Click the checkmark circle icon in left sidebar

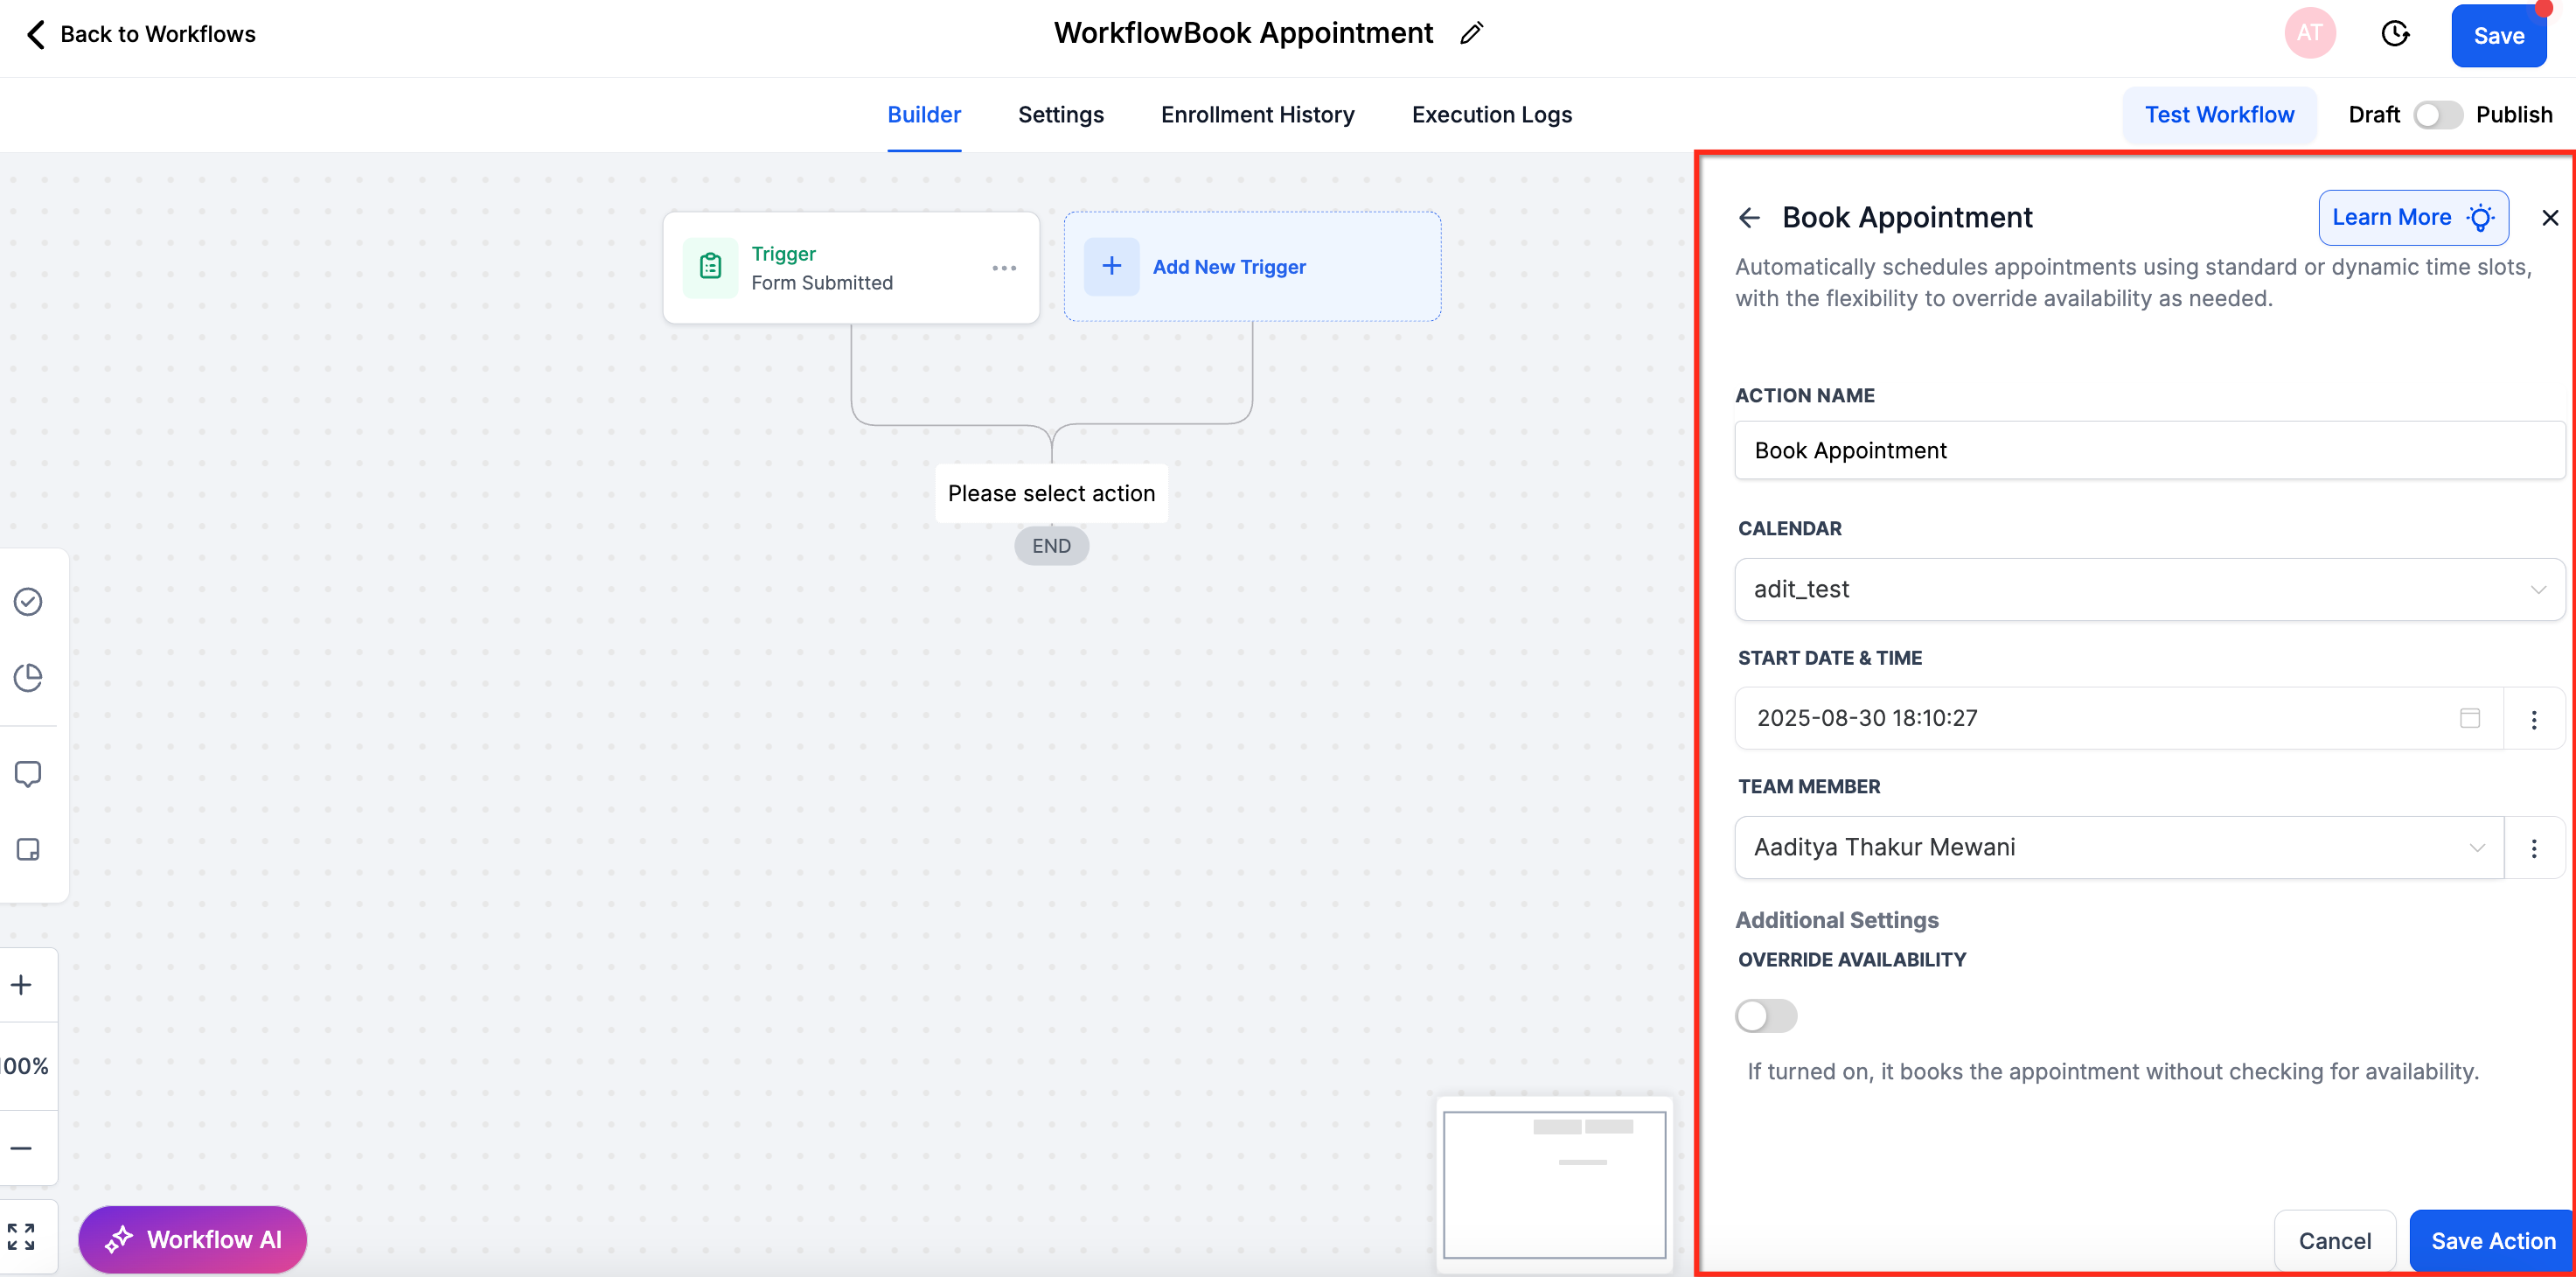point(28,601)
